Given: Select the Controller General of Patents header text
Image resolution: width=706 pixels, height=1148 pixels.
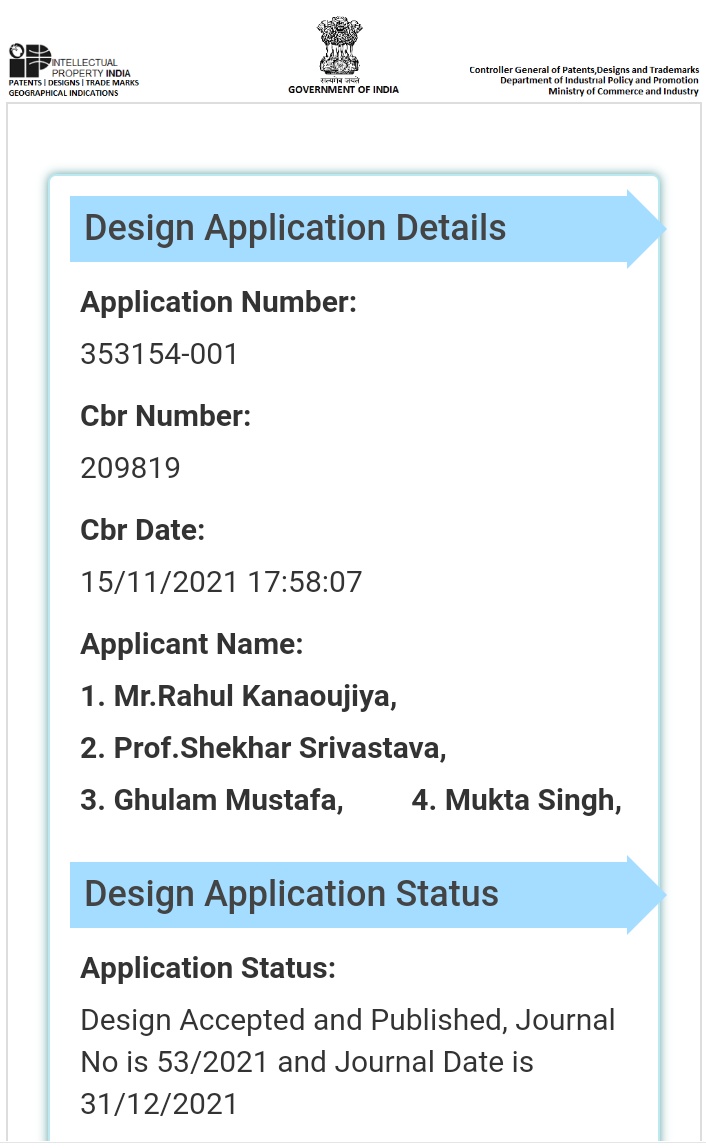Looking at the screenshot, I should tap(584, 81).
